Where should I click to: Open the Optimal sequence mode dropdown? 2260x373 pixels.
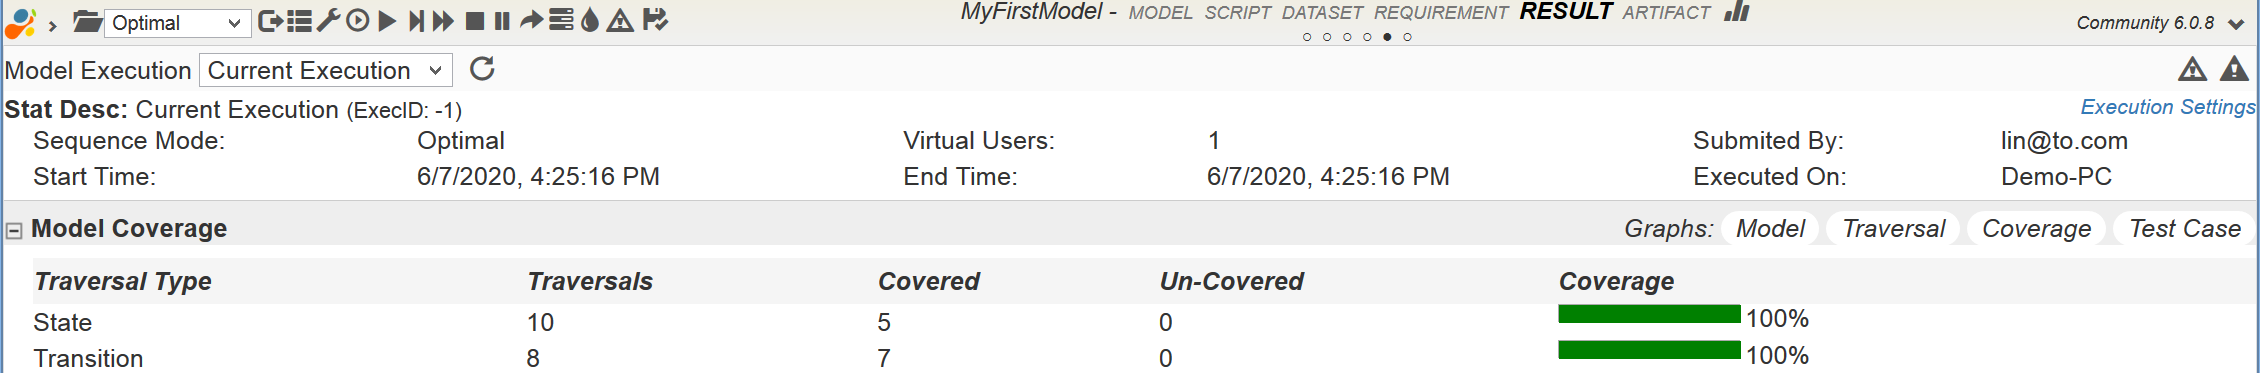[x=178, y=23]
